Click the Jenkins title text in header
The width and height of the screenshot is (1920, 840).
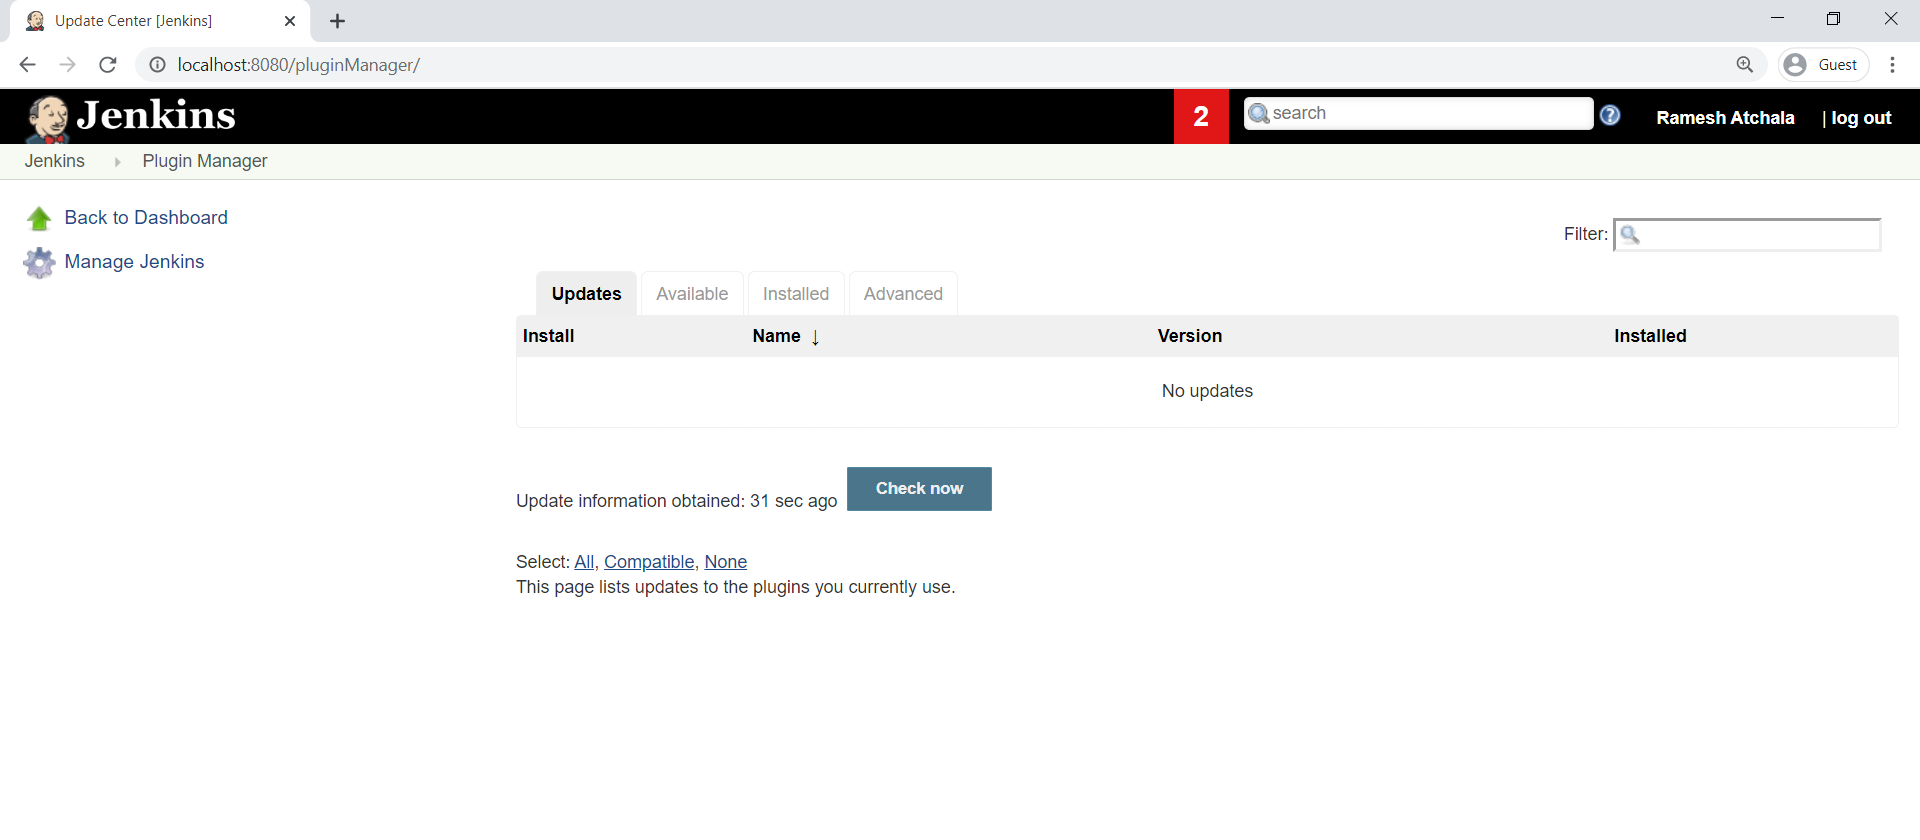click(x=156, y=116)
